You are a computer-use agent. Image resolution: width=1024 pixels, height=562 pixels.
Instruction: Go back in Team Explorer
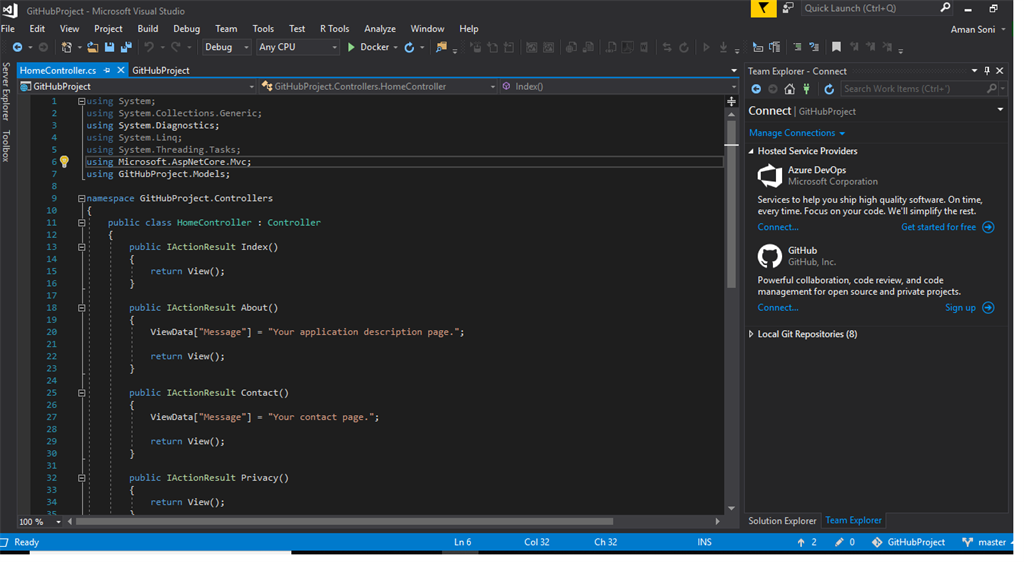756,89
